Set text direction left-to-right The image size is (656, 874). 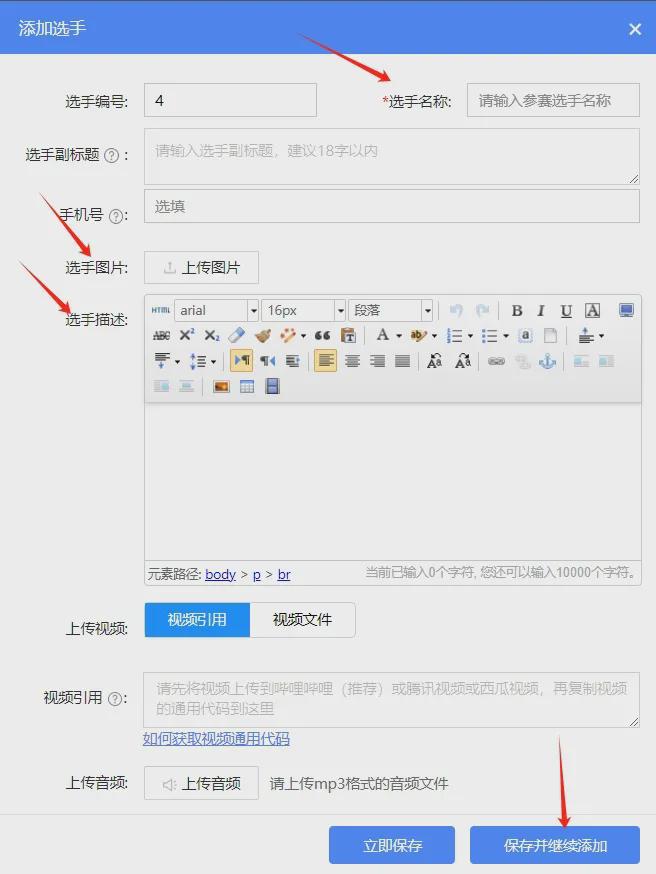point(242,361)
